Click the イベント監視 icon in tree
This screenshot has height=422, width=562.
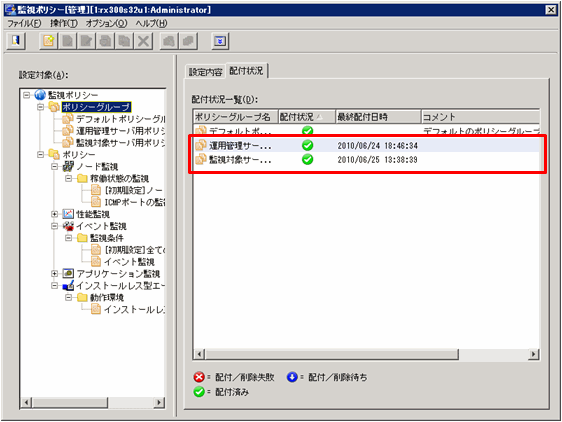click(x=68, y=226)
